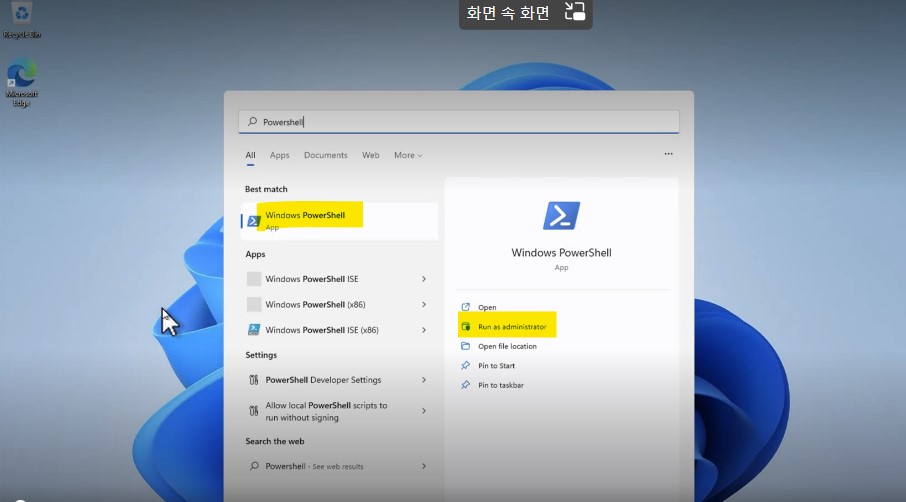Image resolution: width=906 pixels, height=502 pixels.
Task: Select Windows PowerShell ISE result
Action: pyautogui.click(x=340, y=279)
